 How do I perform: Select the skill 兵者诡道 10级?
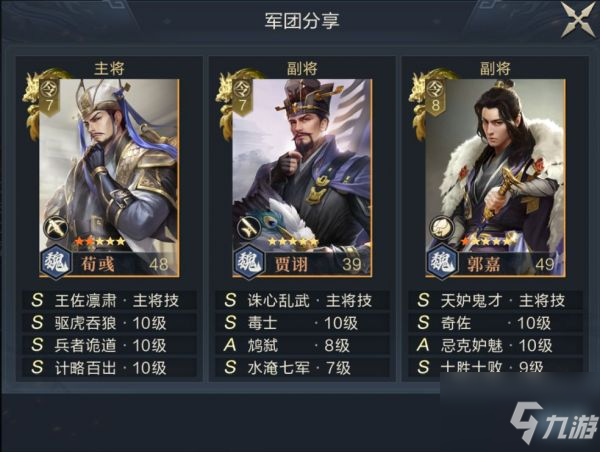[110, 345]
